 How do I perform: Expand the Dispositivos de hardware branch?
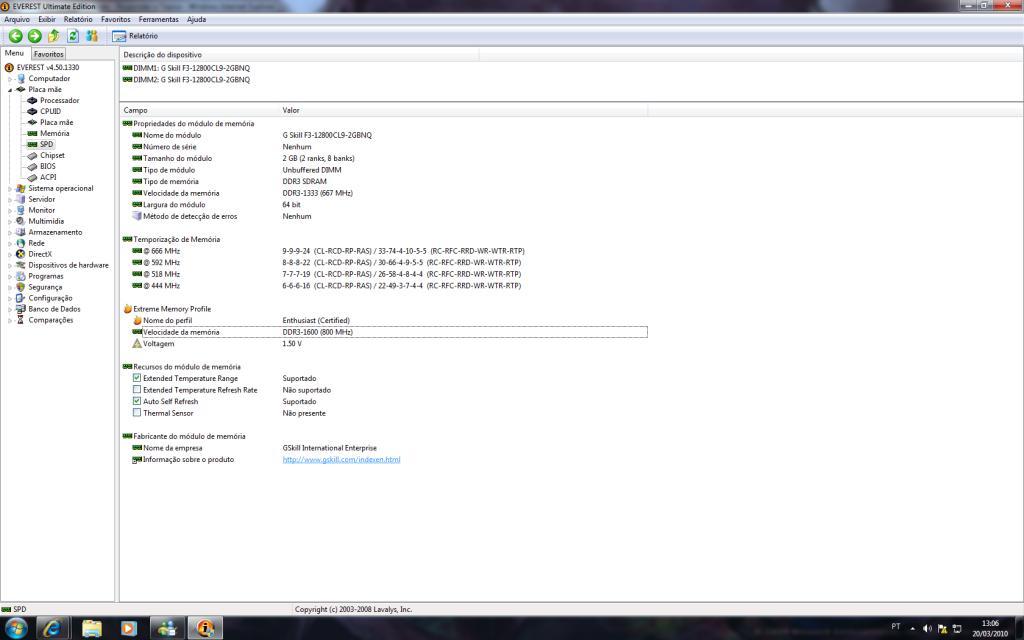click(x=10, y=265)
